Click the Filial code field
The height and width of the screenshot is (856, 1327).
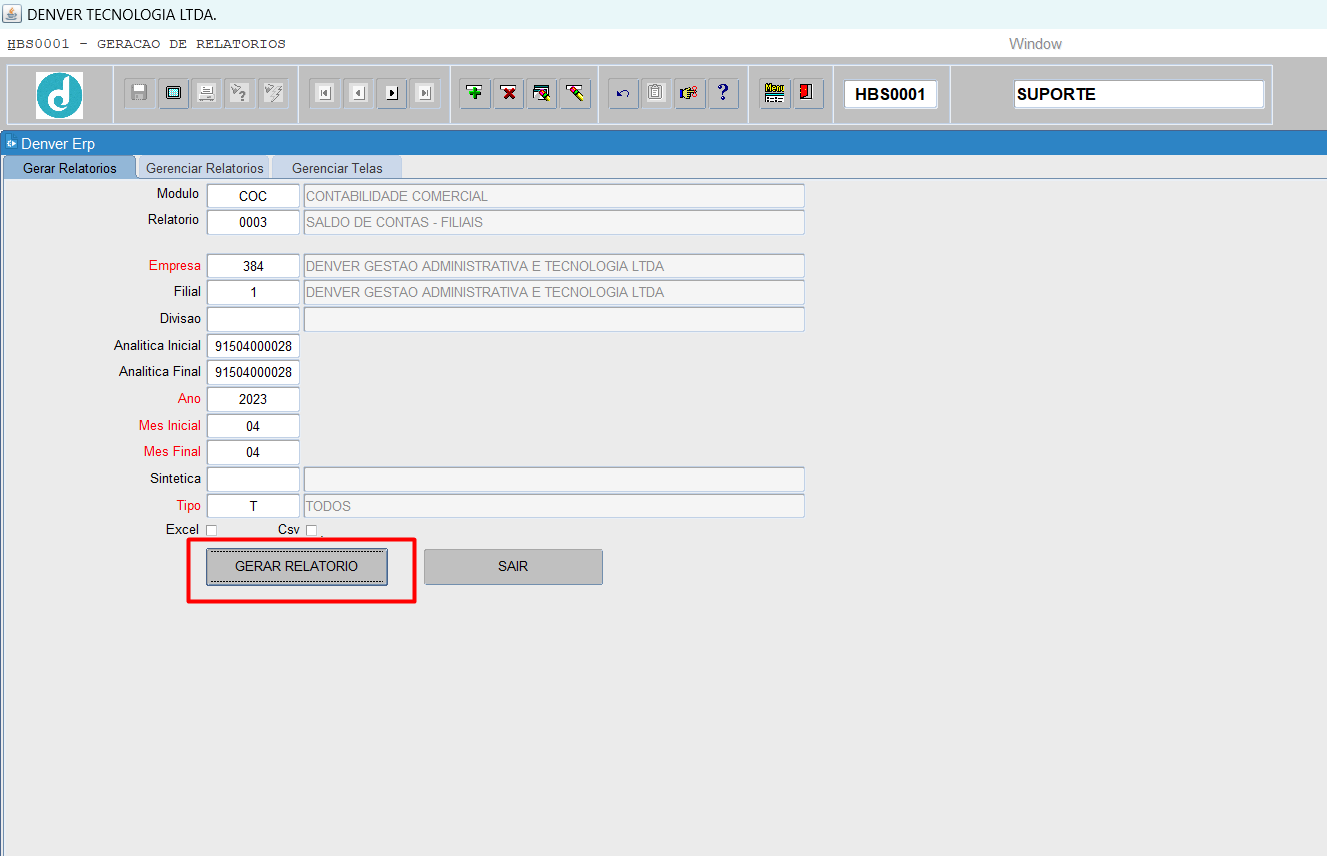(x=253, y=292)
